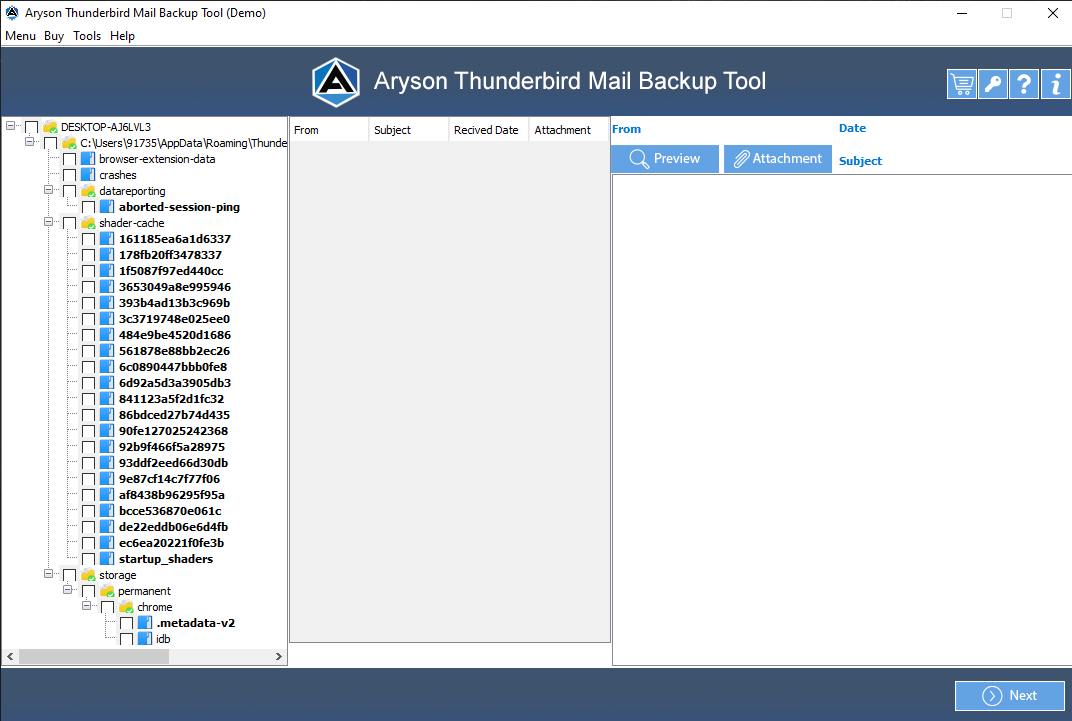1072x721 pixels.
Task: Click file icon beside browser-extension-data
Action: (88, 159)
